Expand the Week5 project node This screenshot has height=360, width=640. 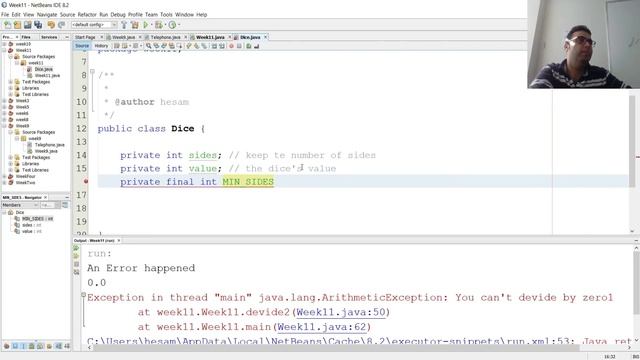4,107
